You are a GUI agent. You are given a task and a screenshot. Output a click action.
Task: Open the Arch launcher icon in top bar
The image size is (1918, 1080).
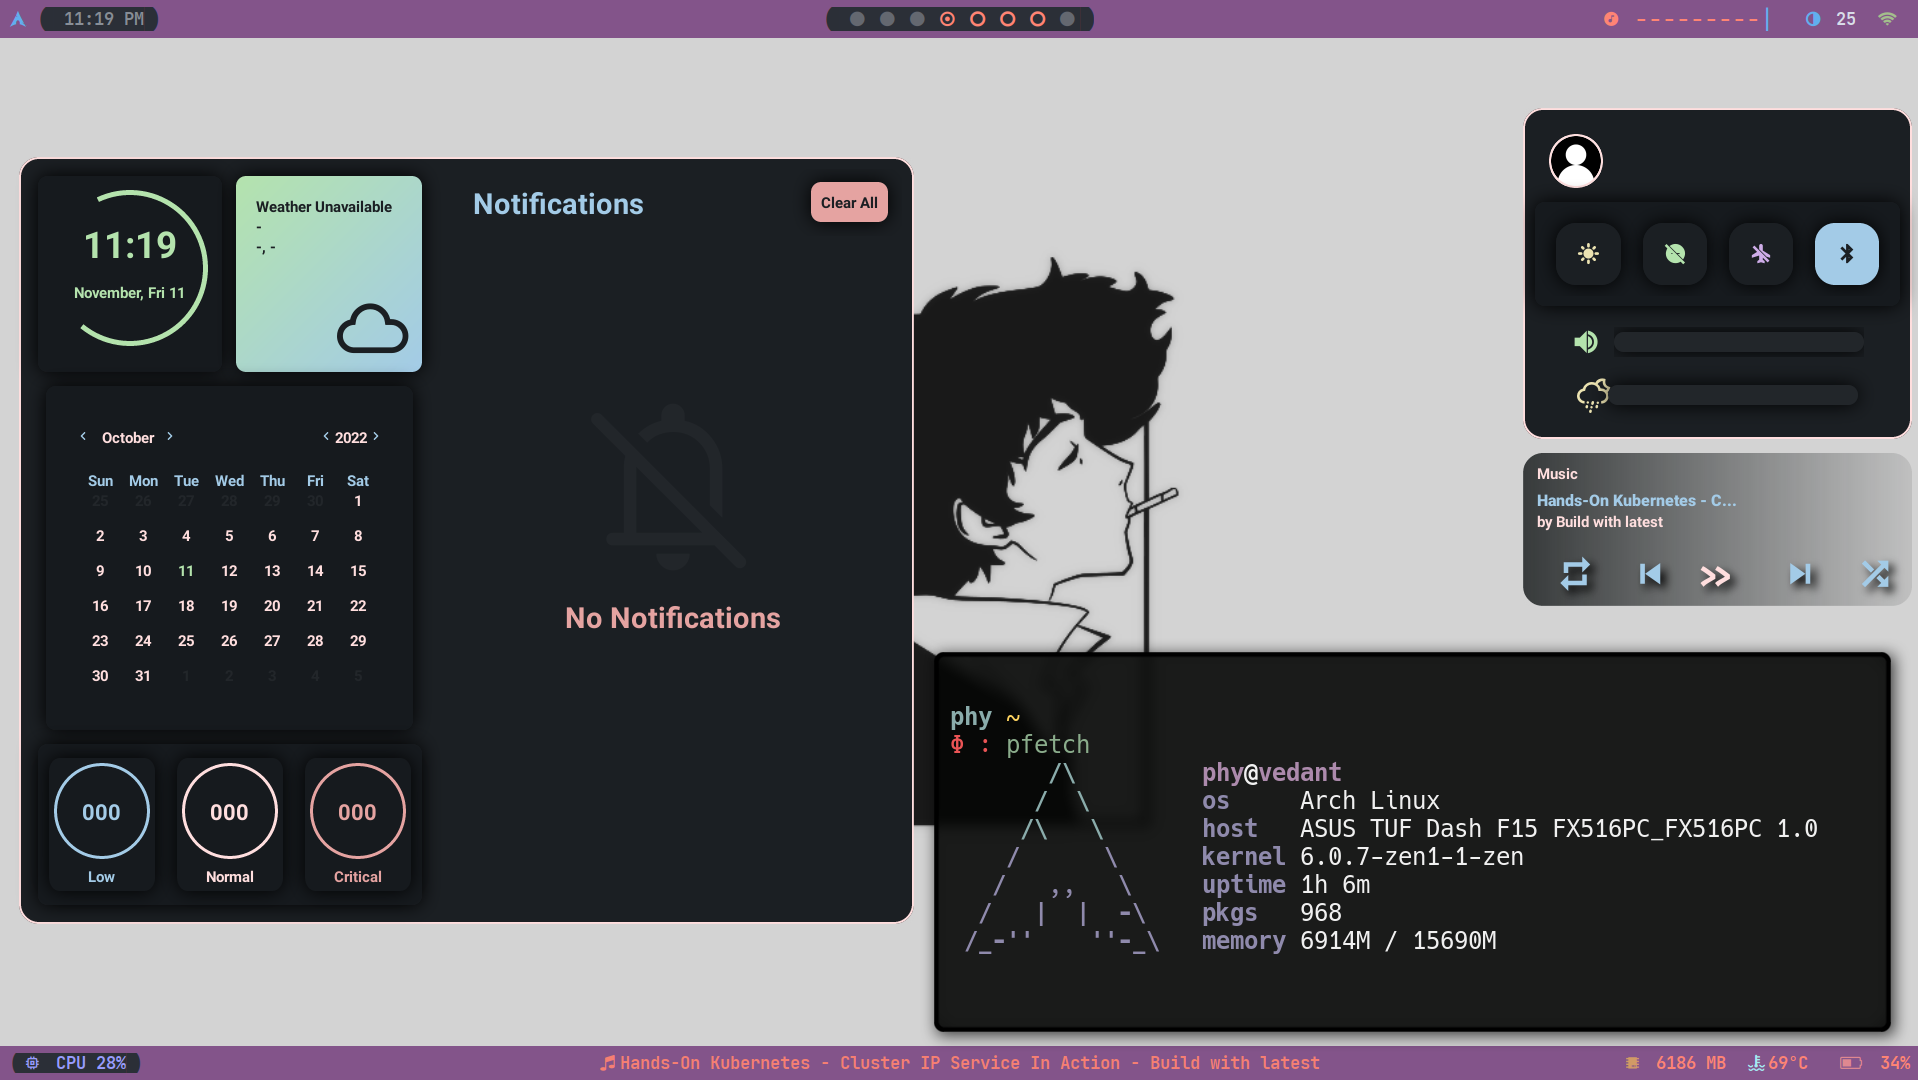coord(18,19)
